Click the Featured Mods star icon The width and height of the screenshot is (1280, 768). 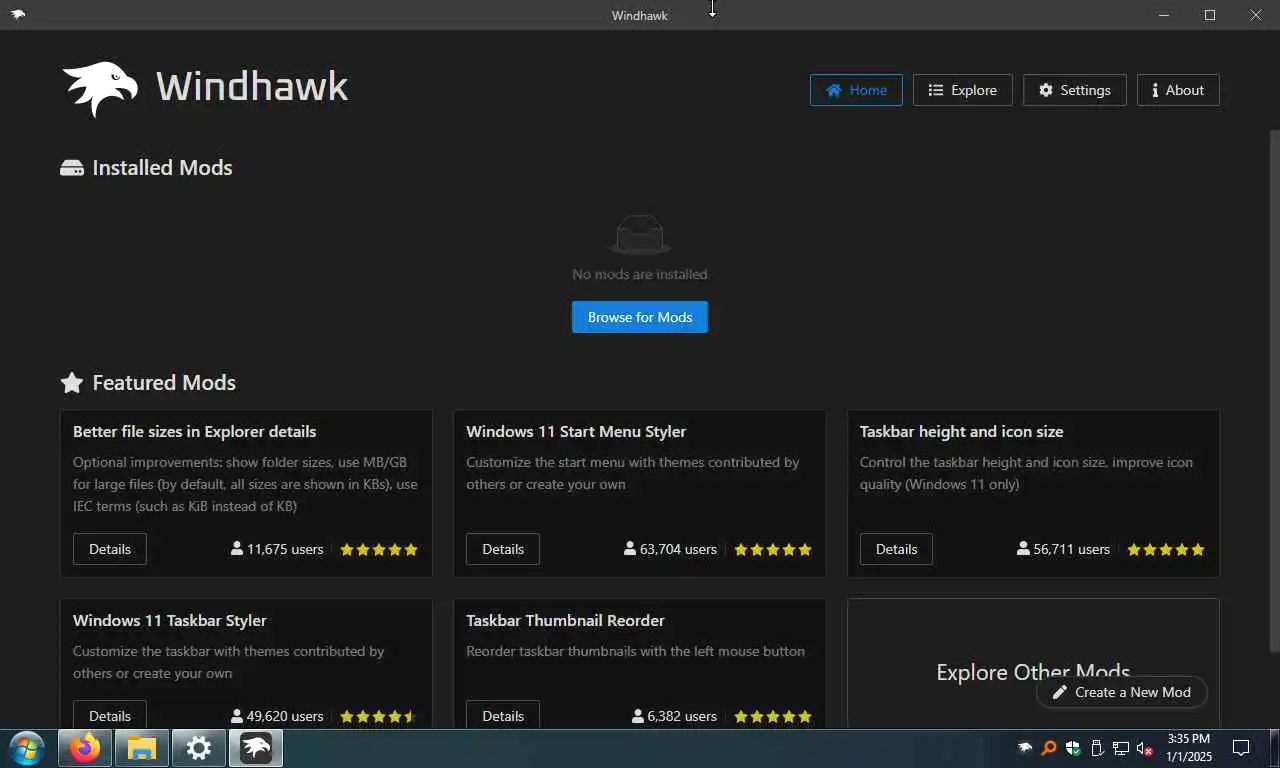click(72, 383)
